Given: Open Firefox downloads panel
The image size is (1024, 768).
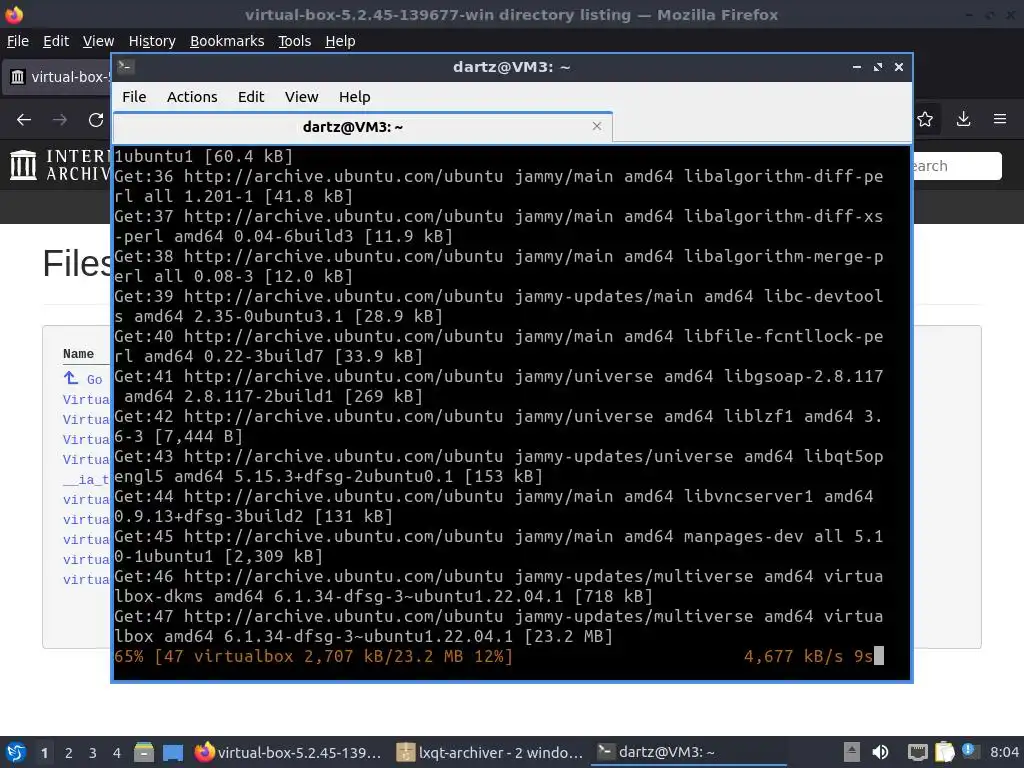Looking at the screenshot, I should 963,119.
